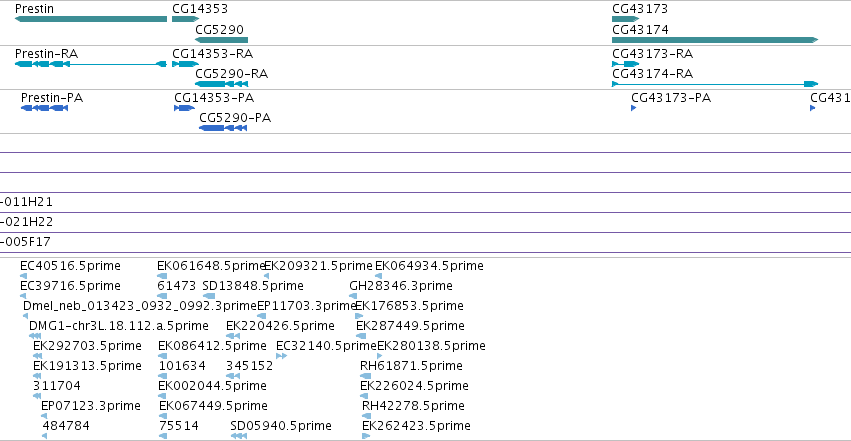The height and width of the screenshot is (441, 851).
Task: Click the EC40516.5prime EST arrow
Action: pos(23,276)
